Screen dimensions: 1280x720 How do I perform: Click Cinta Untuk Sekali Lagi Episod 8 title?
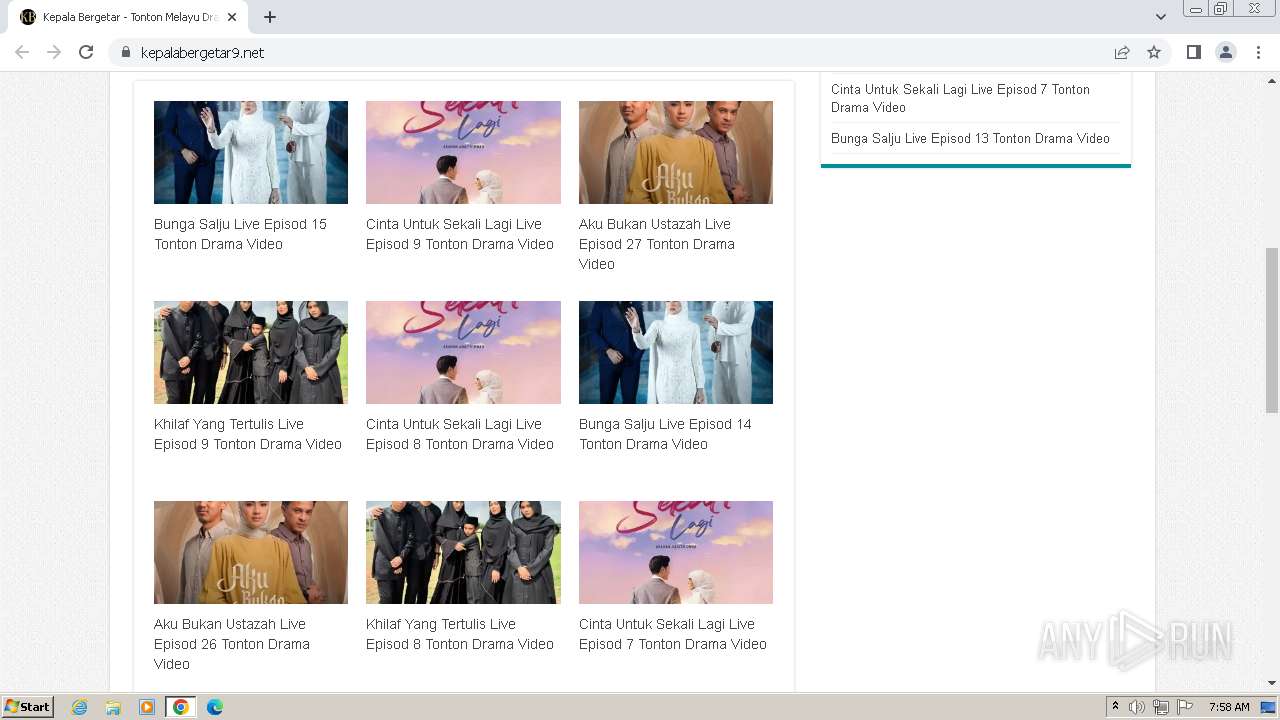point(460,434)
